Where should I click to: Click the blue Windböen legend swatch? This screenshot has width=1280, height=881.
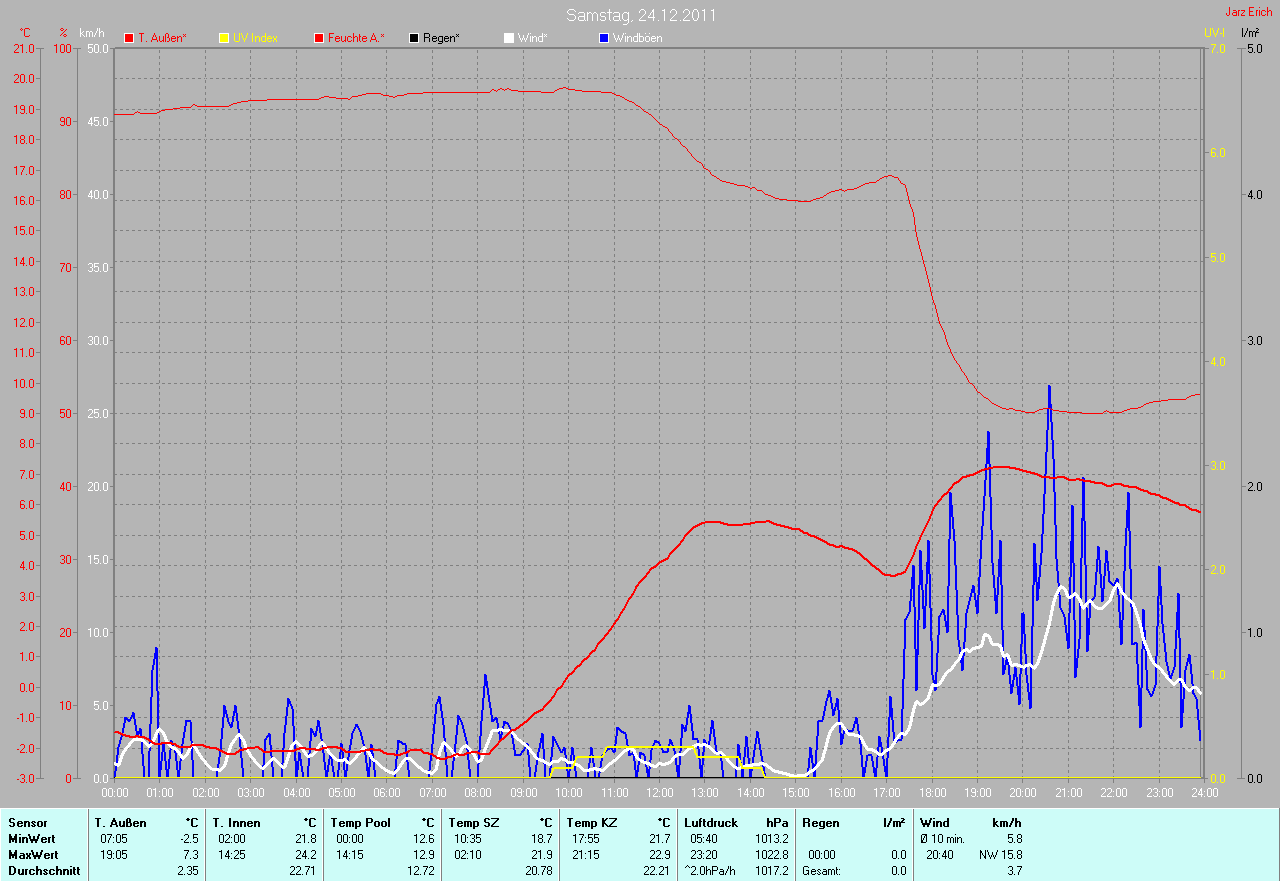(603, 38)
